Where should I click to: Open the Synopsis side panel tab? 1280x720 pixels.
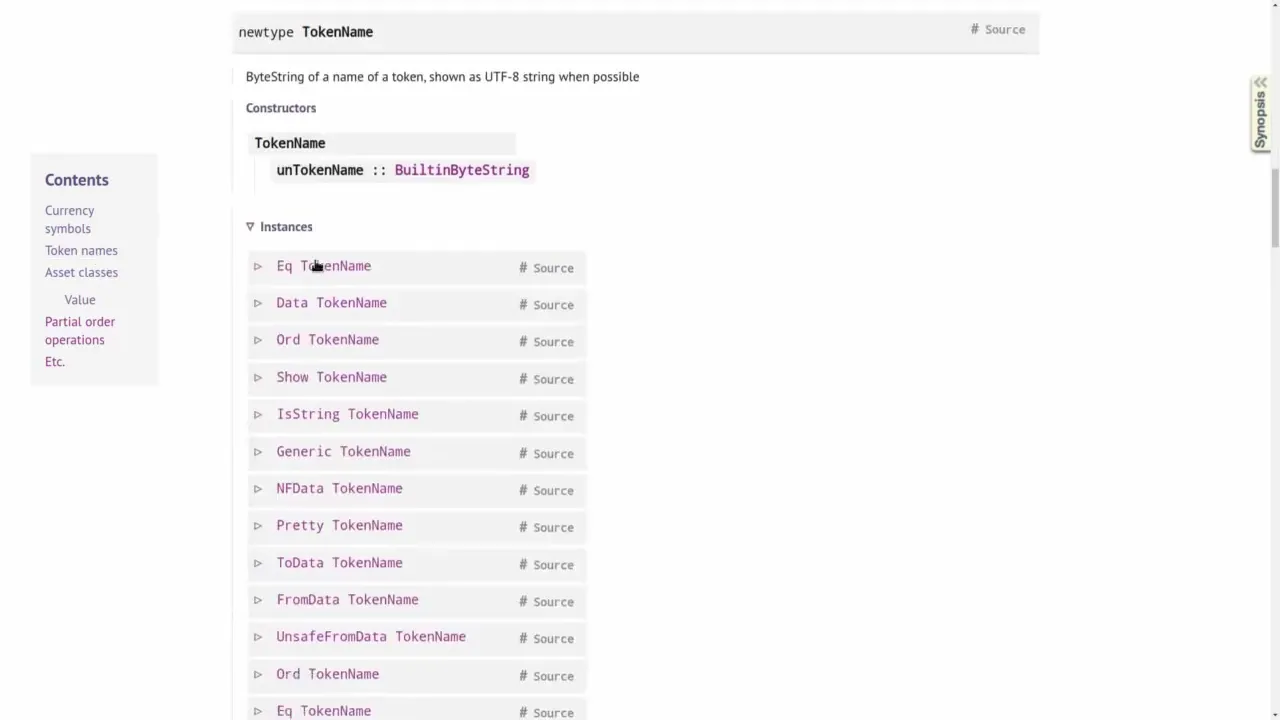(1260, 114)
